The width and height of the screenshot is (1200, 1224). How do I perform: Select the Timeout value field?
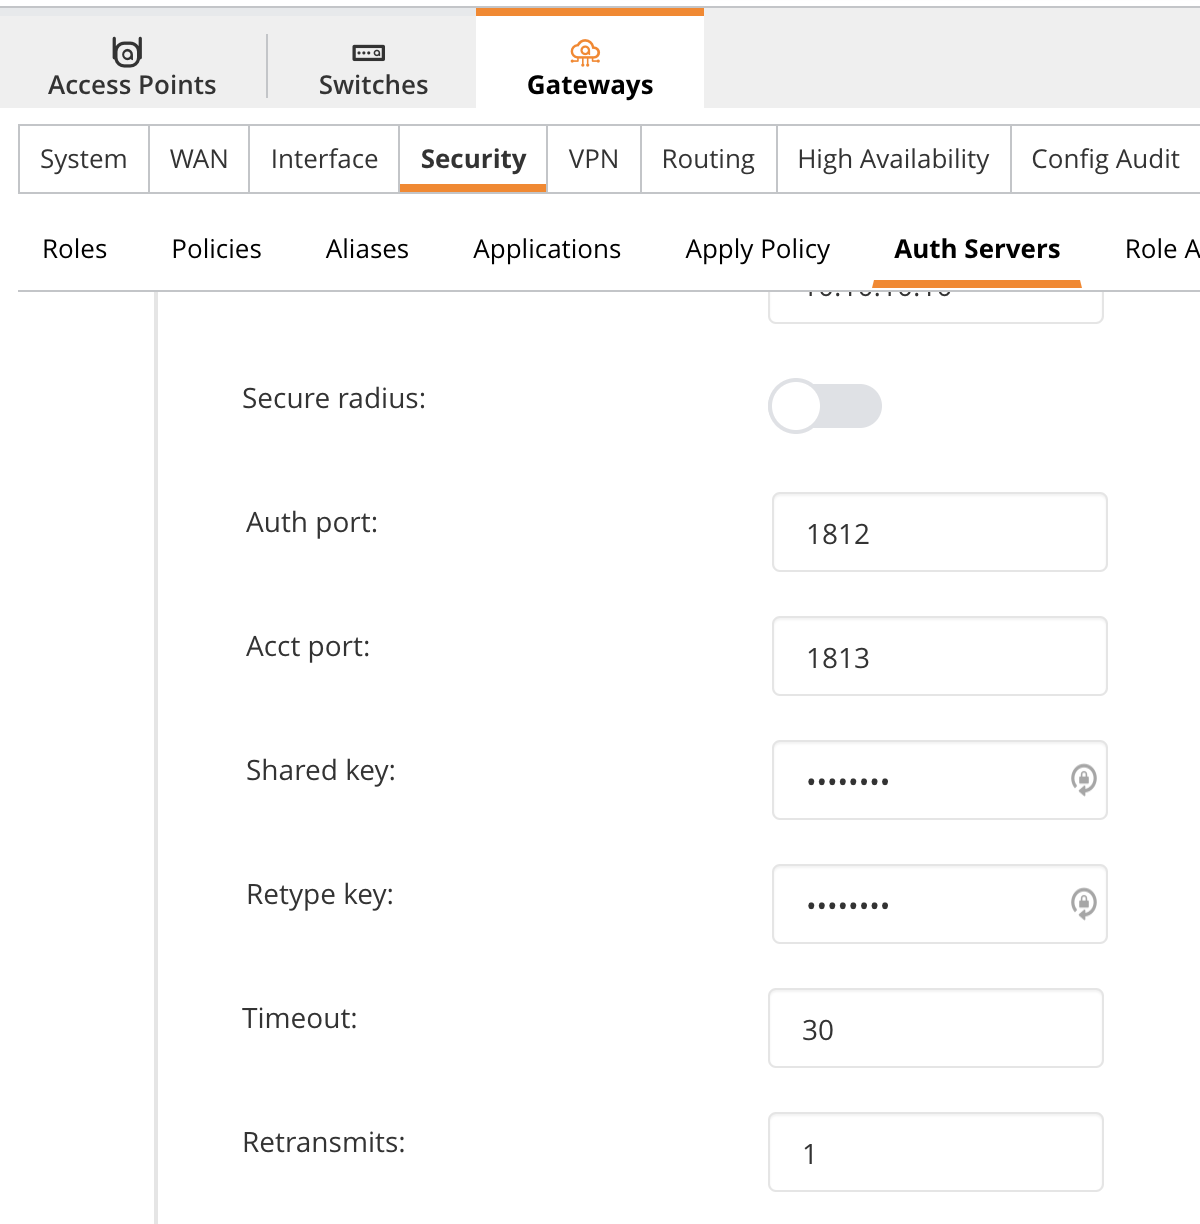(935, 1028)
